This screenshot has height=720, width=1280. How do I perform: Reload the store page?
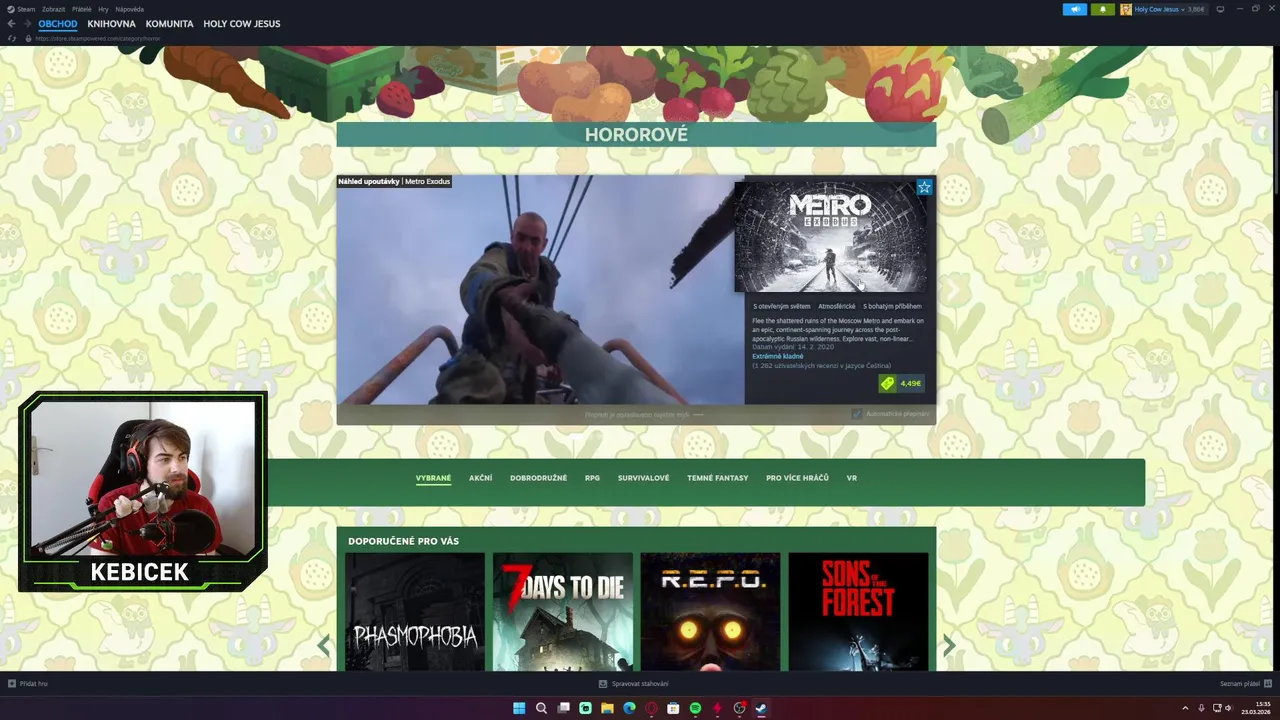[x=12, y=38]
